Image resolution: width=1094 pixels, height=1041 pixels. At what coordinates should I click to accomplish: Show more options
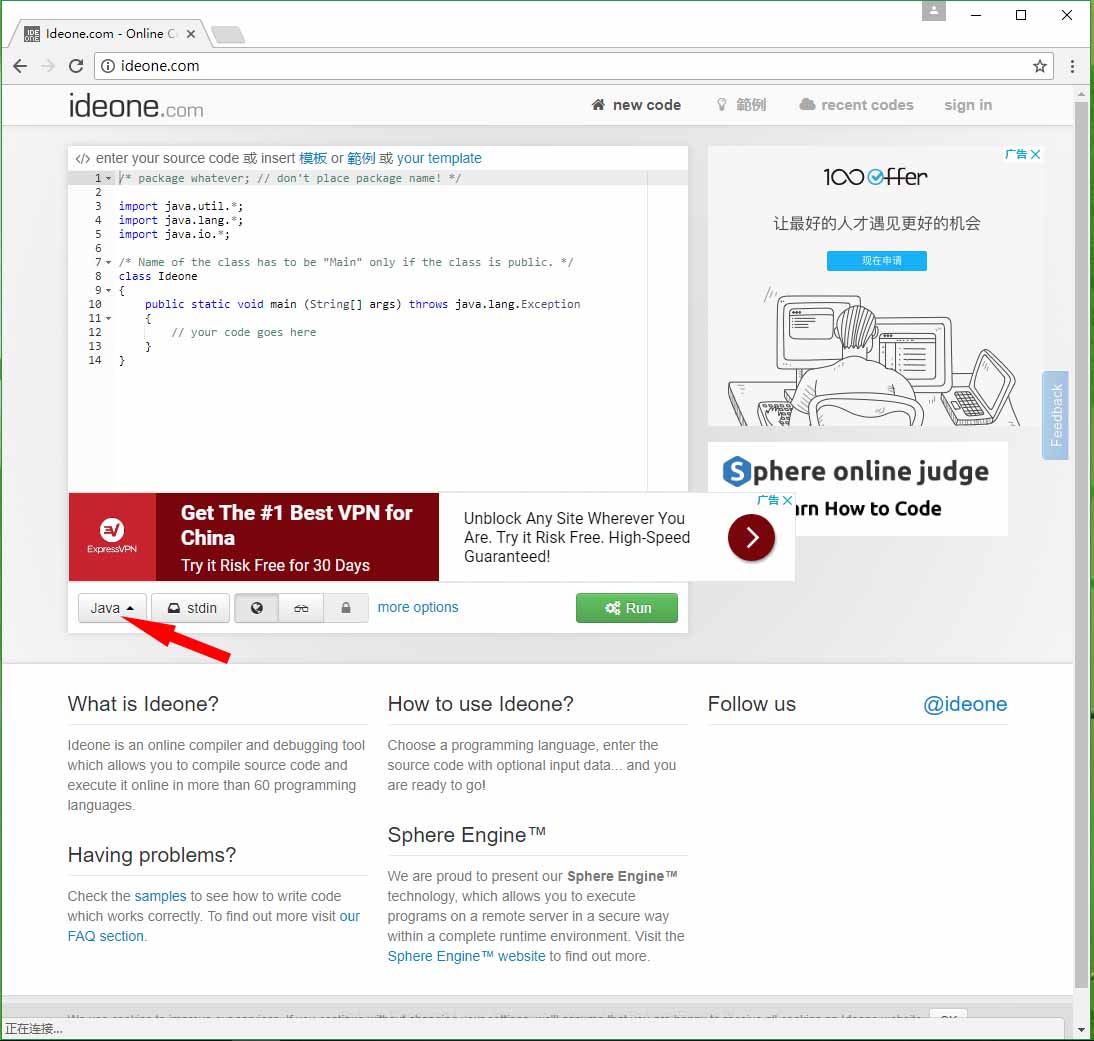pos(418,607)
